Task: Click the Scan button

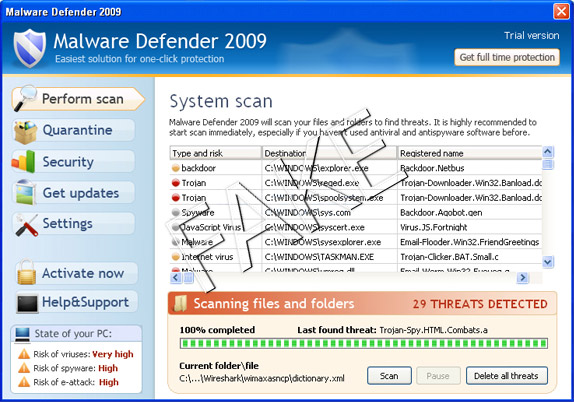Action: pos(389,376)
